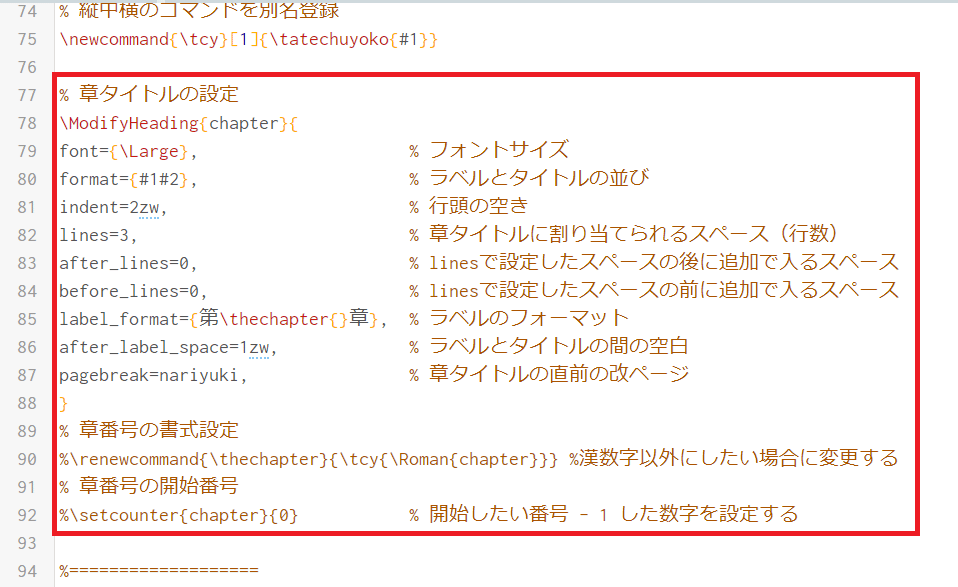Click the after_label_space=1zw setting
This screenshot has height=587, width=958.
point(168,348)
